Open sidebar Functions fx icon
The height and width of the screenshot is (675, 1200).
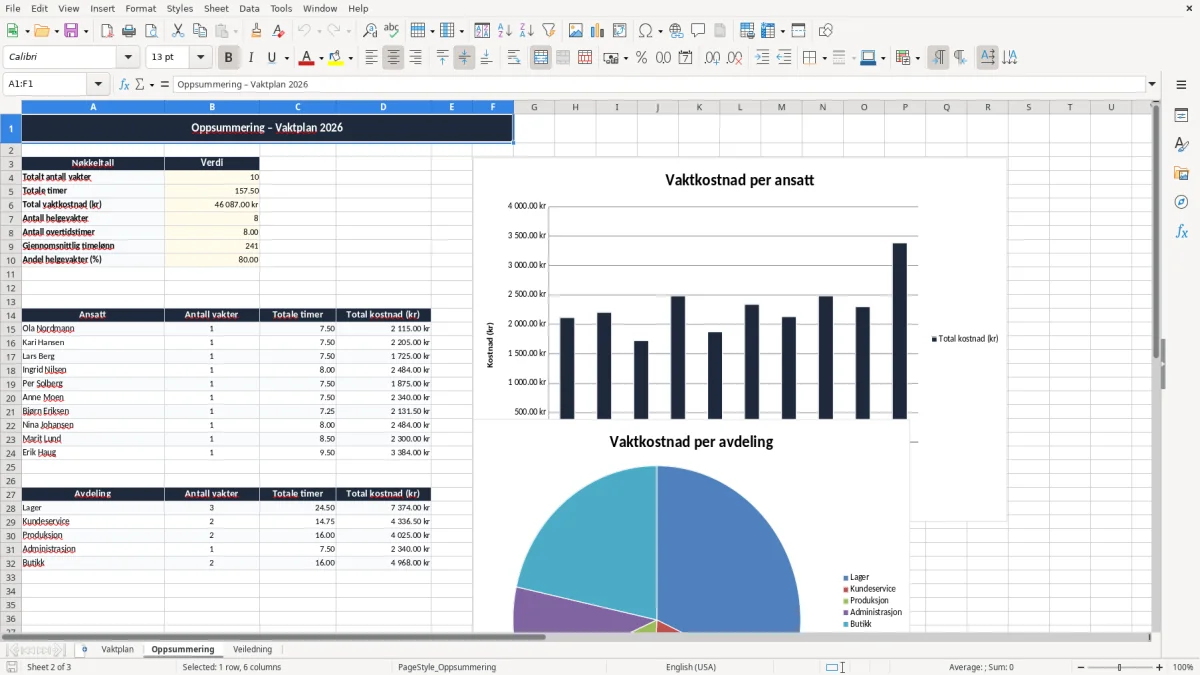1181,232
